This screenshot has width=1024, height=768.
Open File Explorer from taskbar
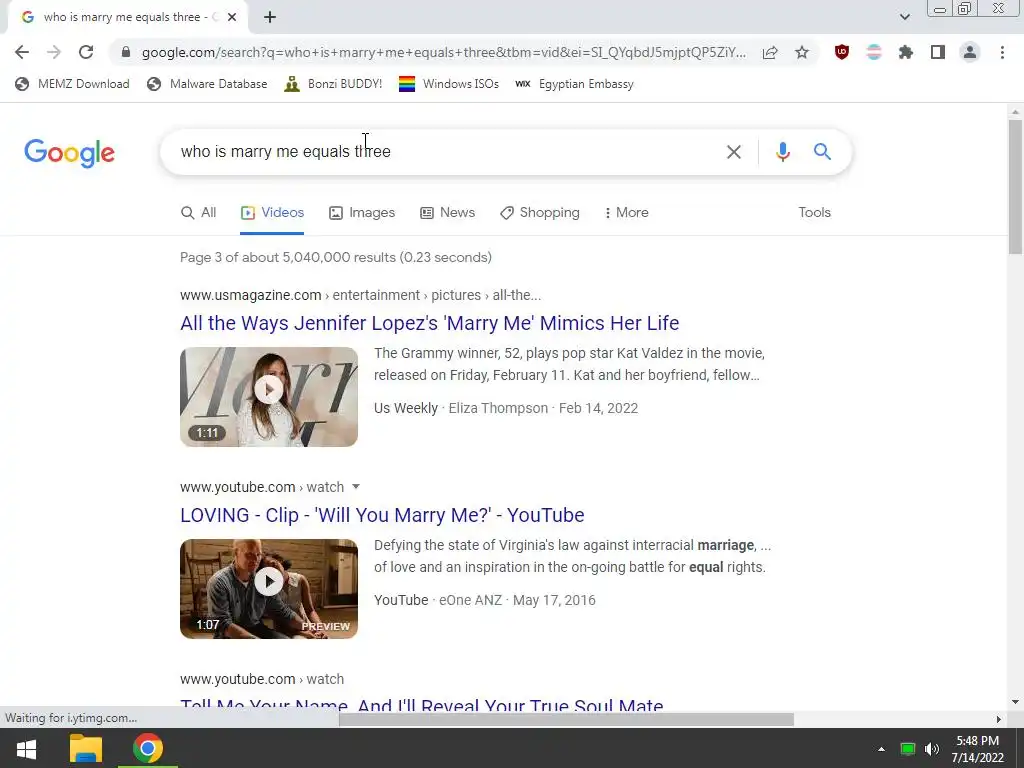click(86, 748)
